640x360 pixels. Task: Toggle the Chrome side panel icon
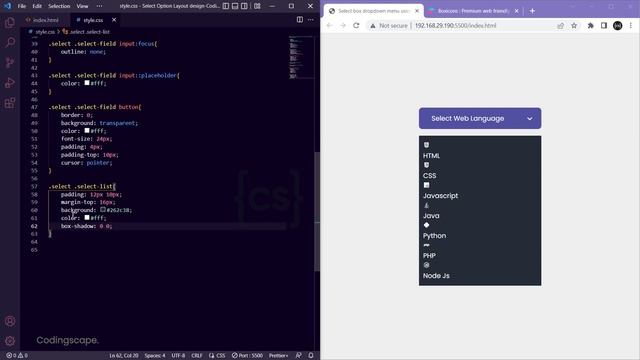point(604,25)
